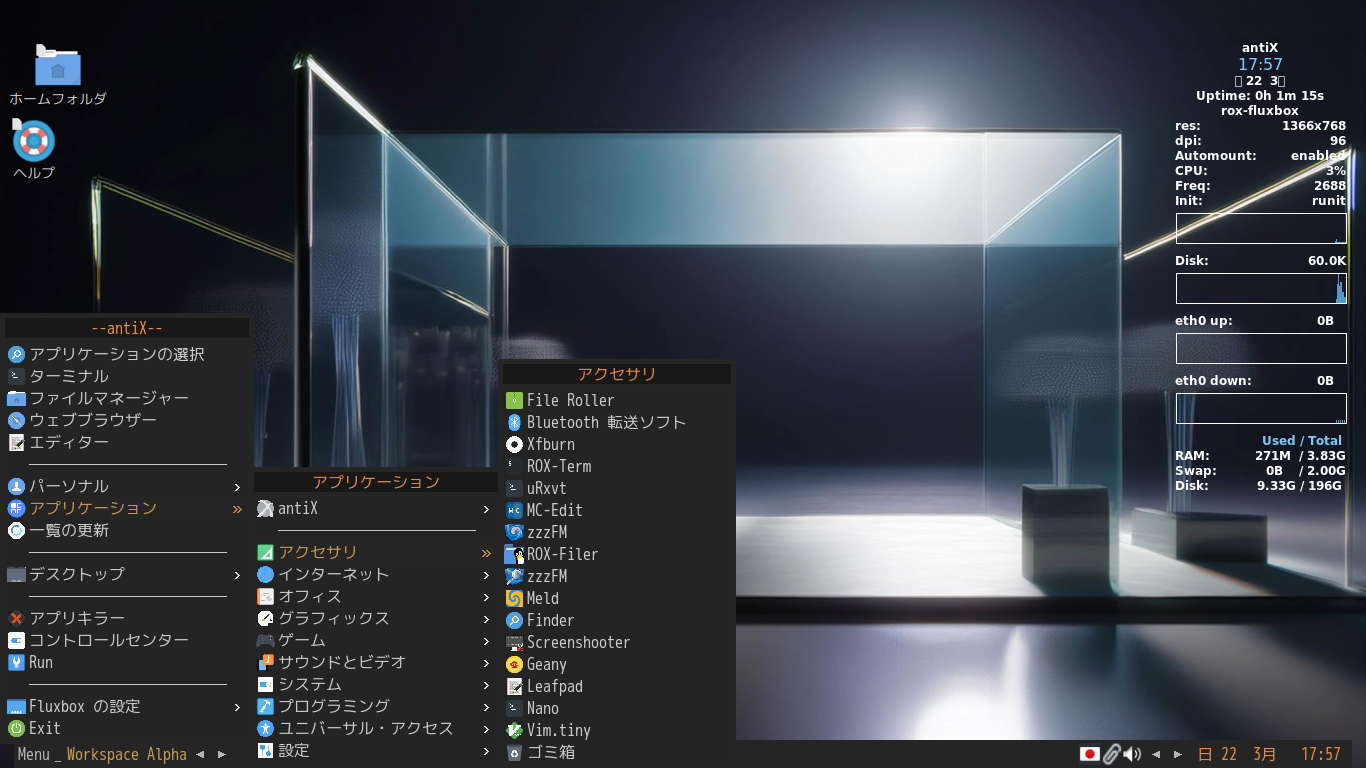1366x768 pixels.
Task: Expand the オフィス submenu arrow
Action: (486, 597)
